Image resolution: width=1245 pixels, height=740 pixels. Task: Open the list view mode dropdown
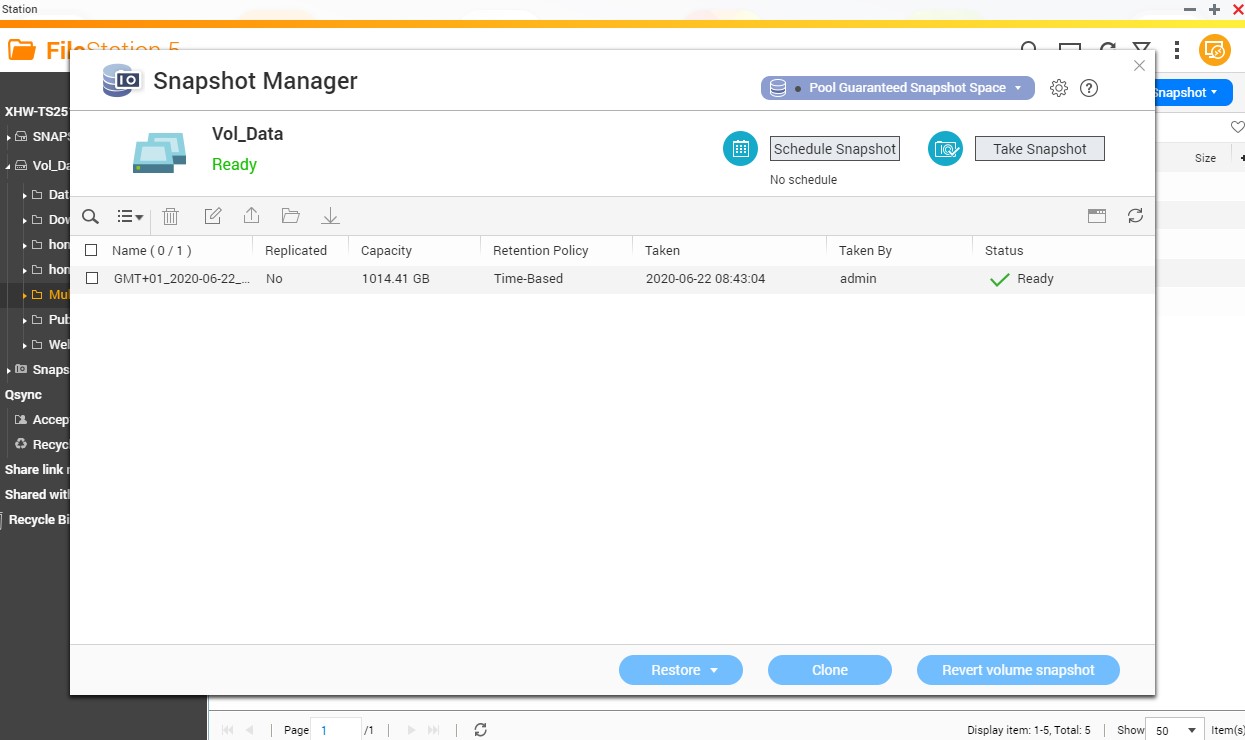point(130,216)
